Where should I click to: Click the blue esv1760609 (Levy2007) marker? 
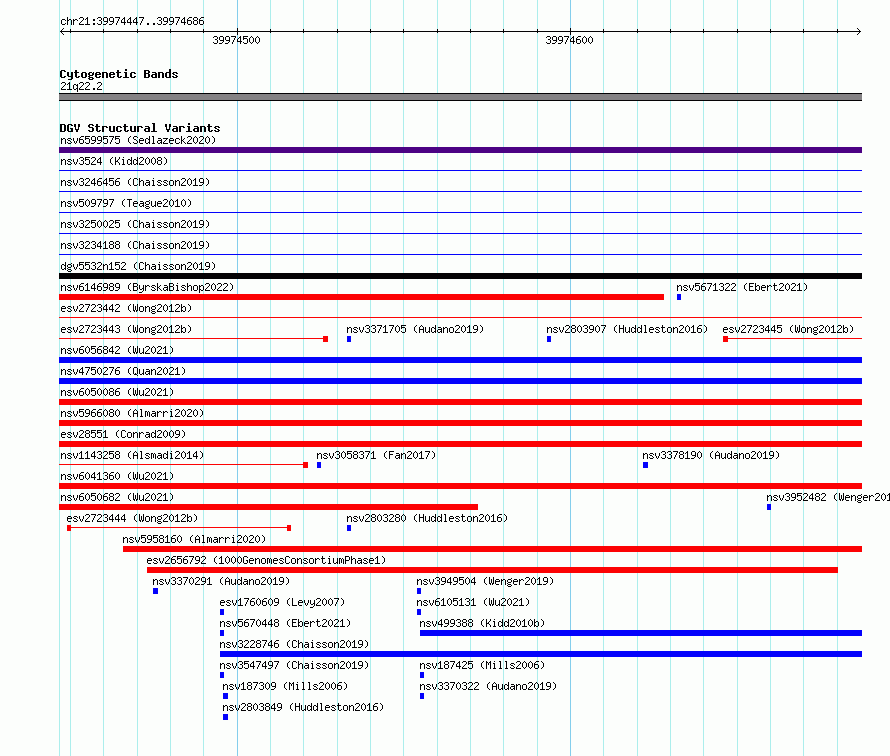tap(222, 612)
